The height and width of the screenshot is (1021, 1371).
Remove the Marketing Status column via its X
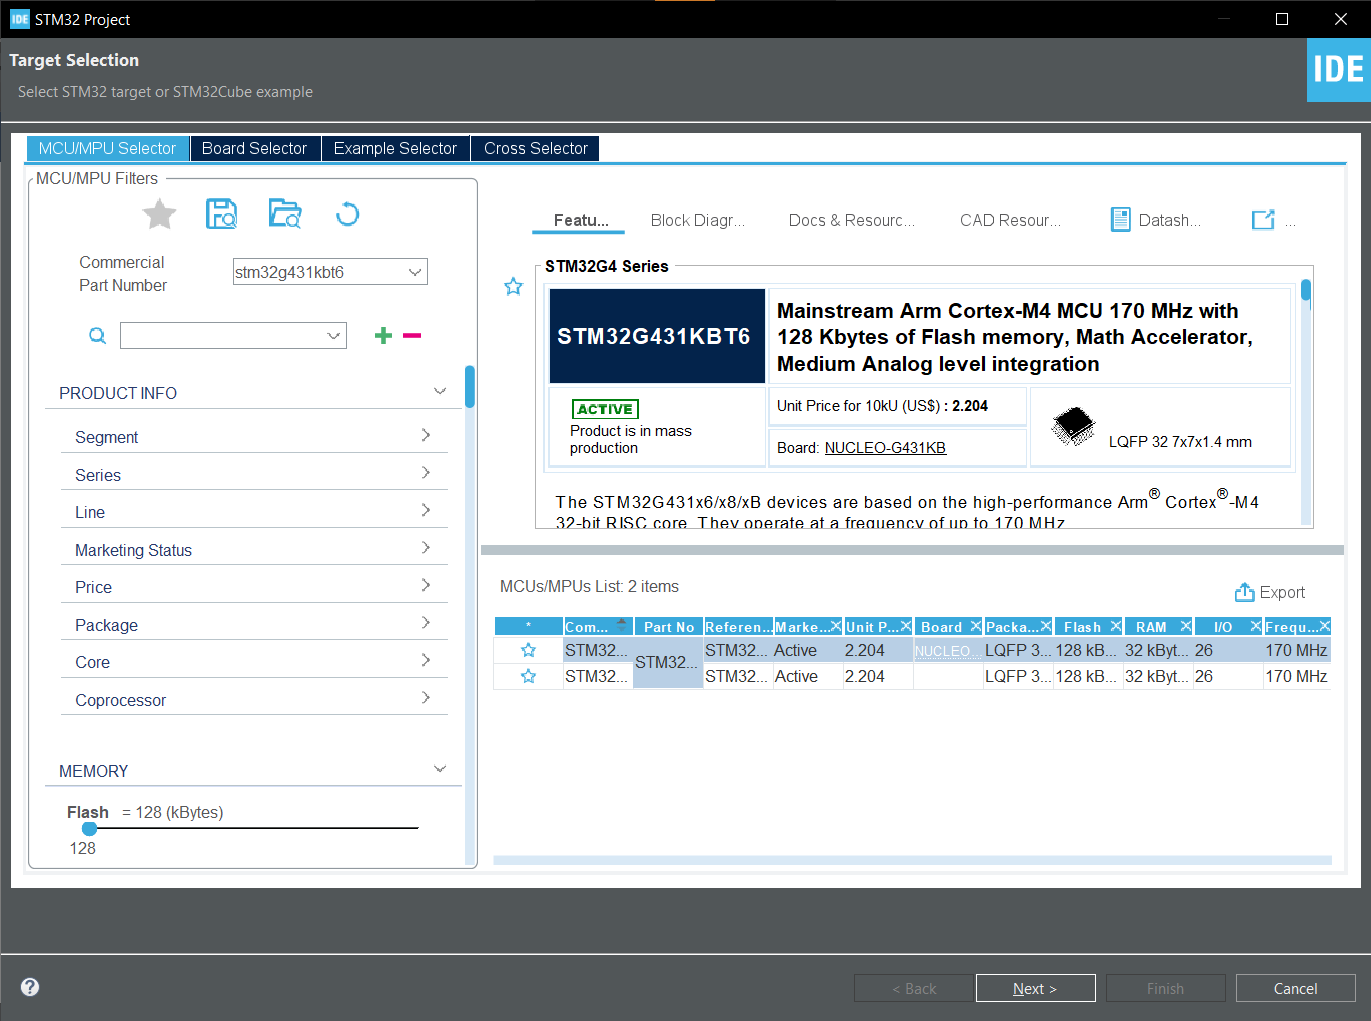click(836, 626)
